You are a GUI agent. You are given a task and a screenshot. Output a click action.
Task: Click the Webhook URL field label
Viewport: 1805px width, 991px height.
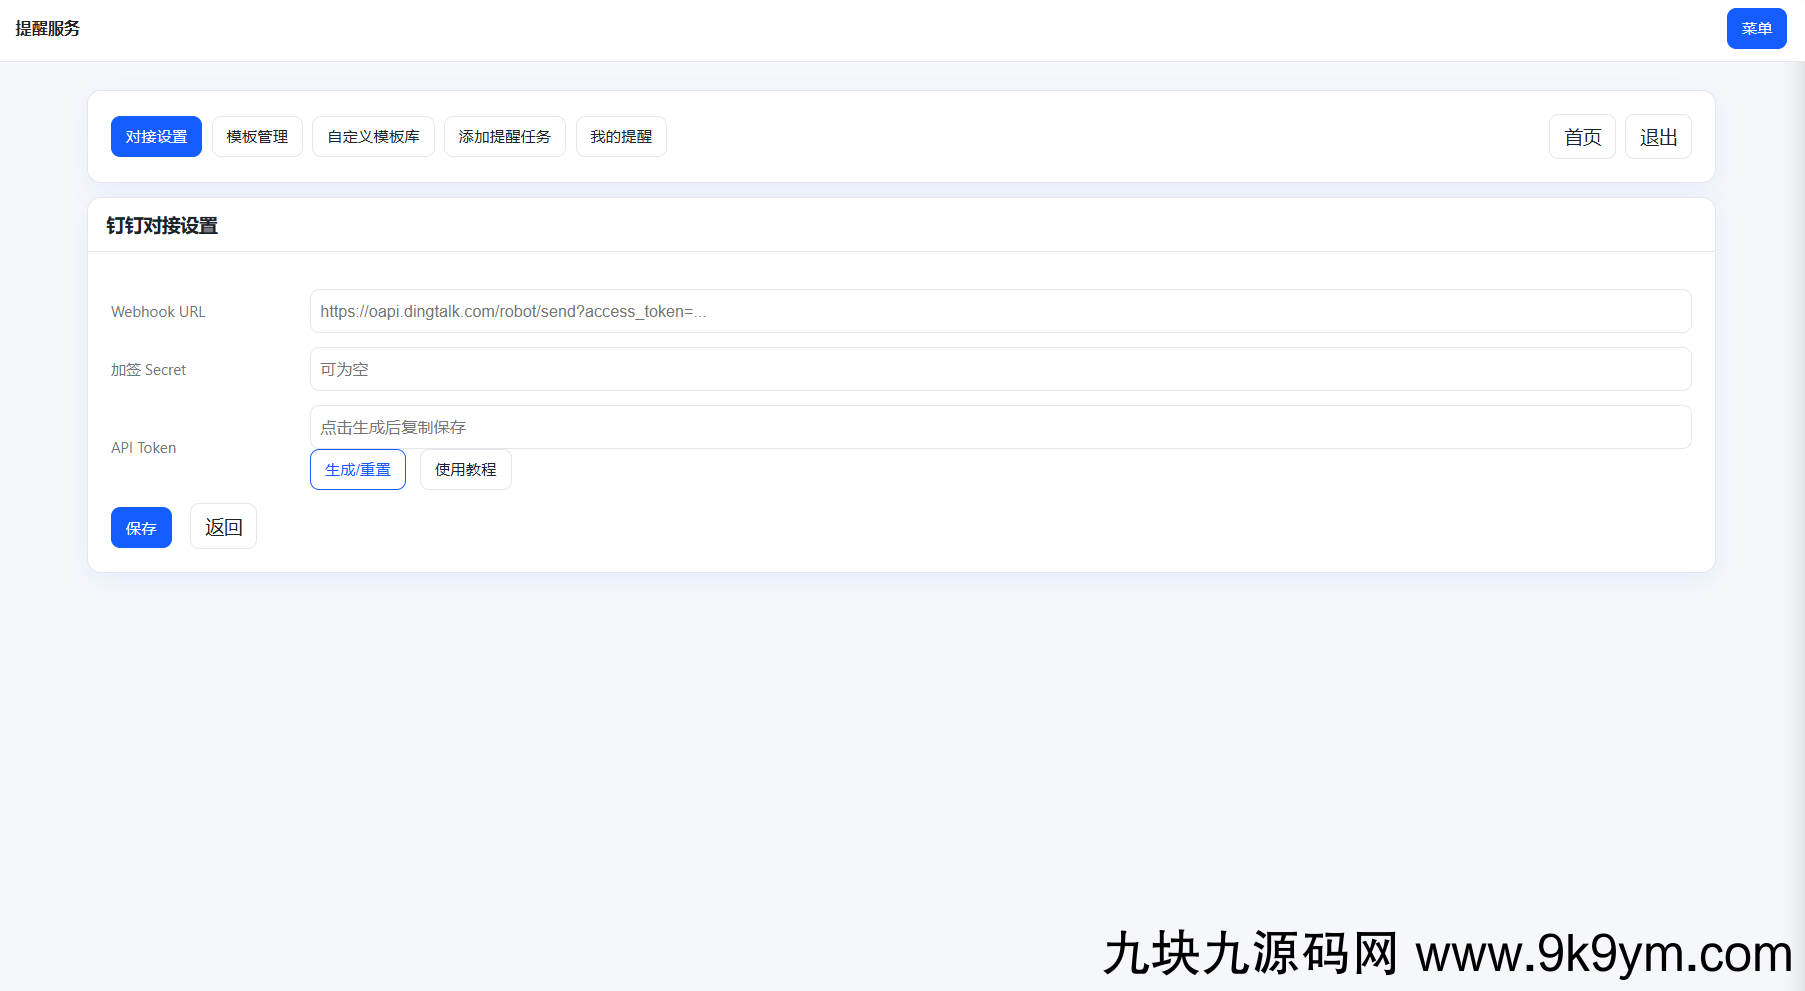157,311
